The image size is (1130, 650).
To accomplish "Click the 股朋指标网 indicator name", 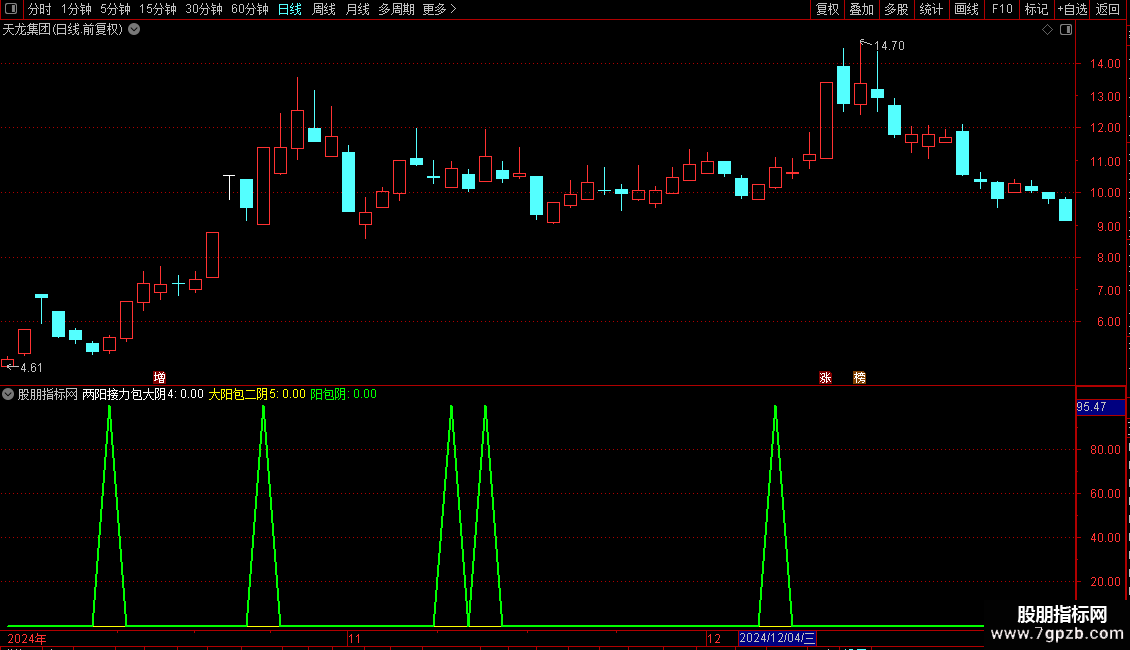I will click(x=48, y=394).
